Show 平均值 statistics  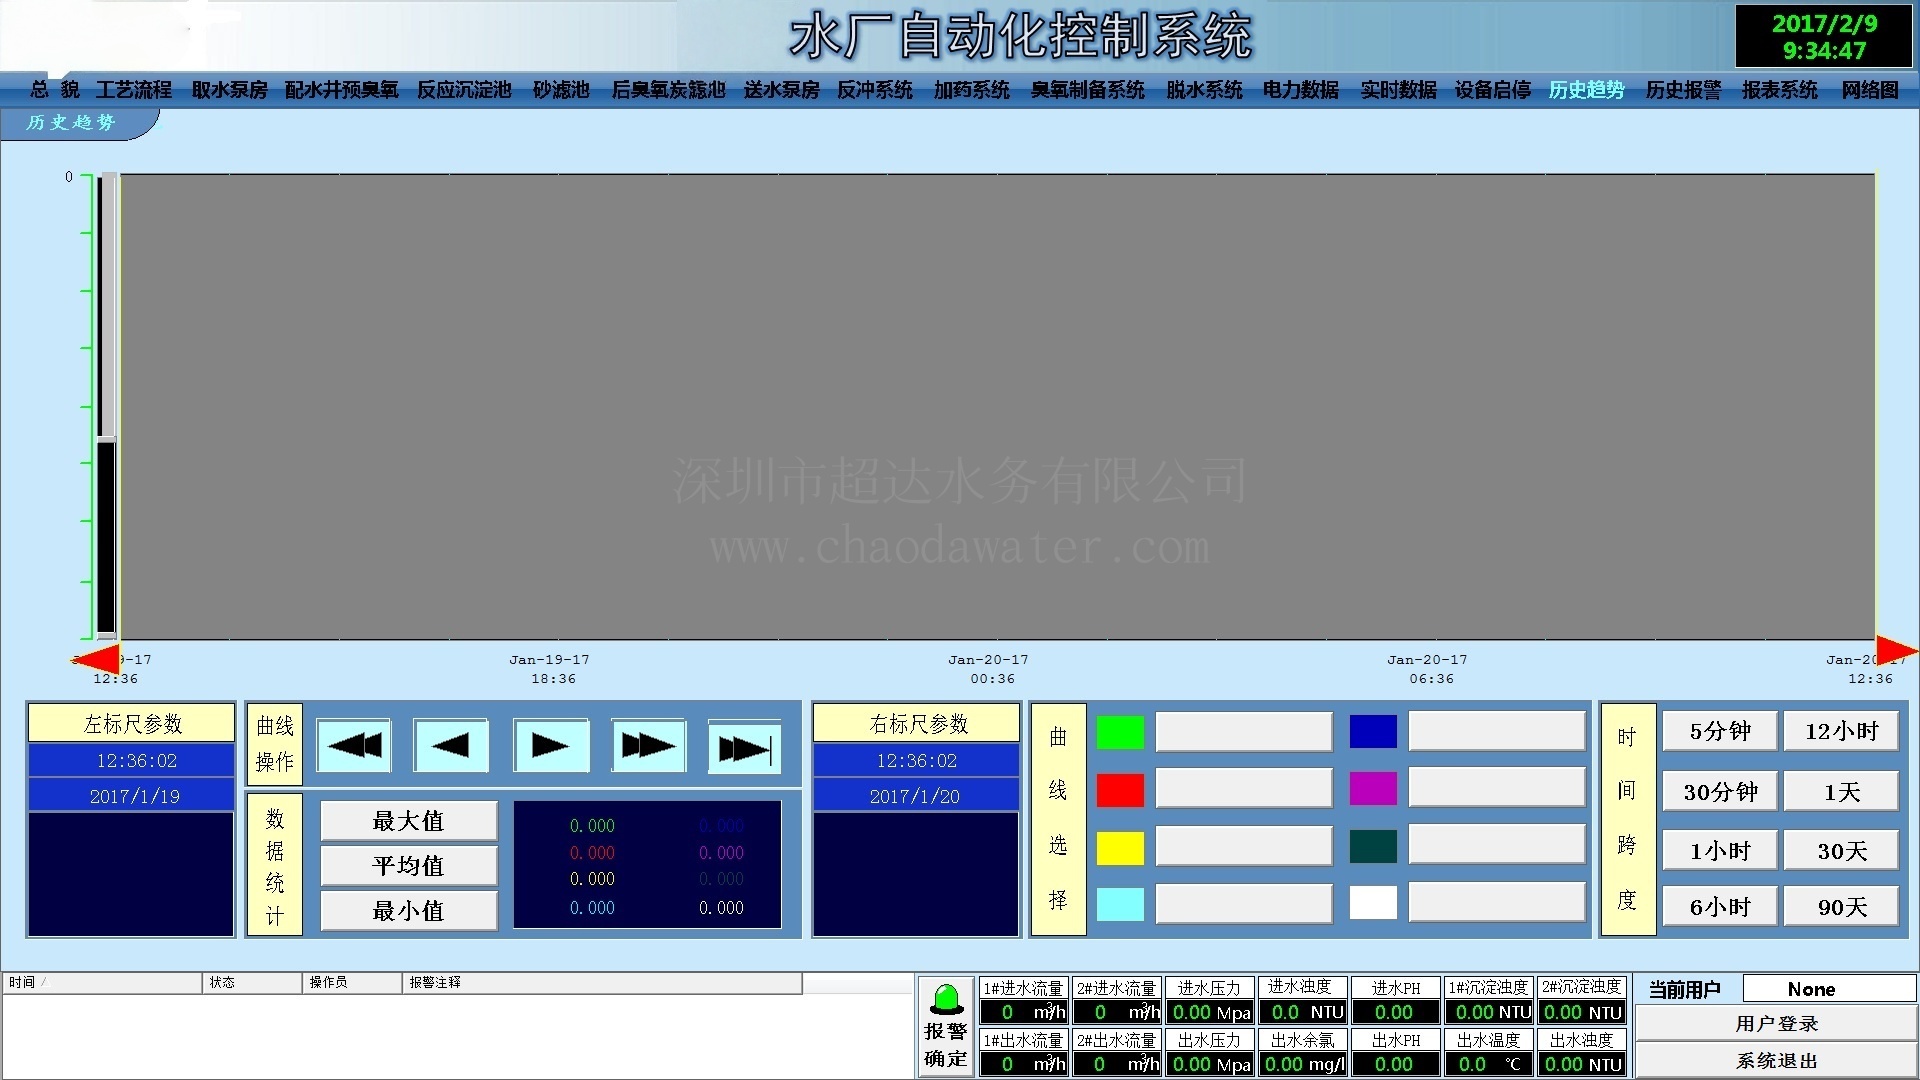tap(409, 866)
